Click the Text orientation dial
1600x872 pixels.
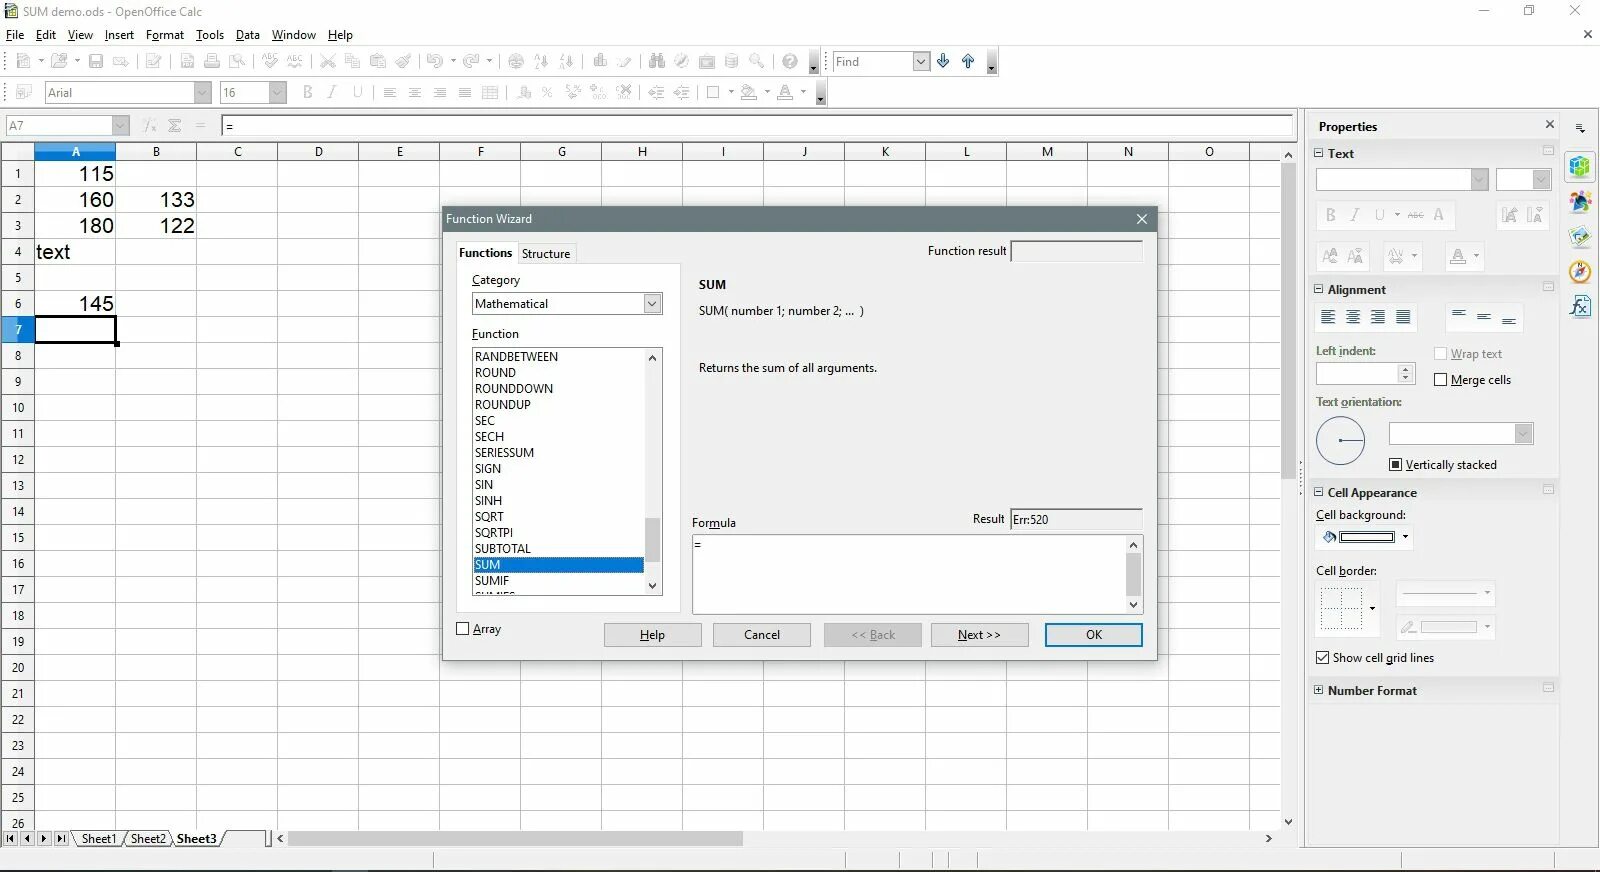(1340, 441)
